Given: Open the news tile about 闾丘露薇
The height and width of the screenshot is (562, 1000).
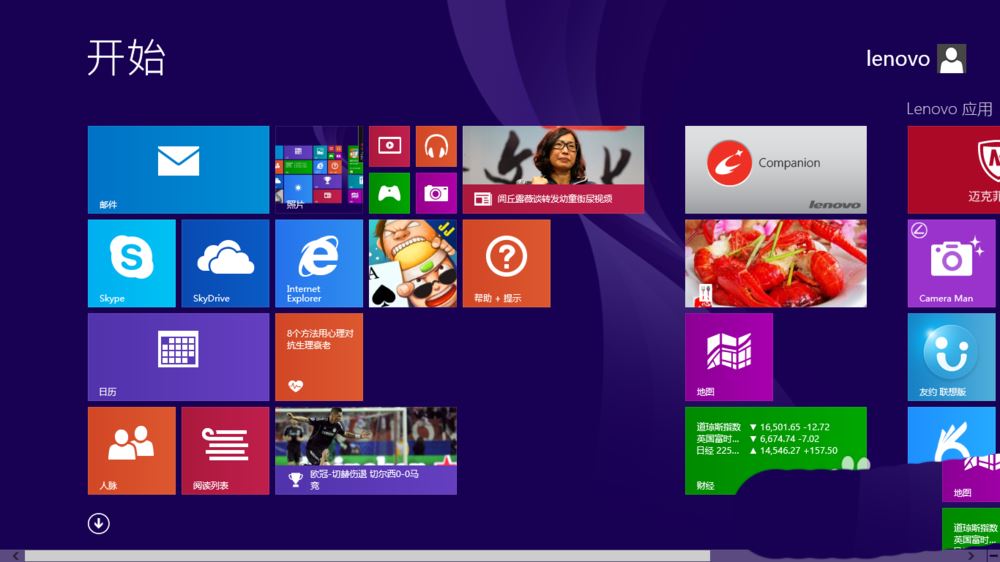Looking at the screenshot, I should 553,170.
